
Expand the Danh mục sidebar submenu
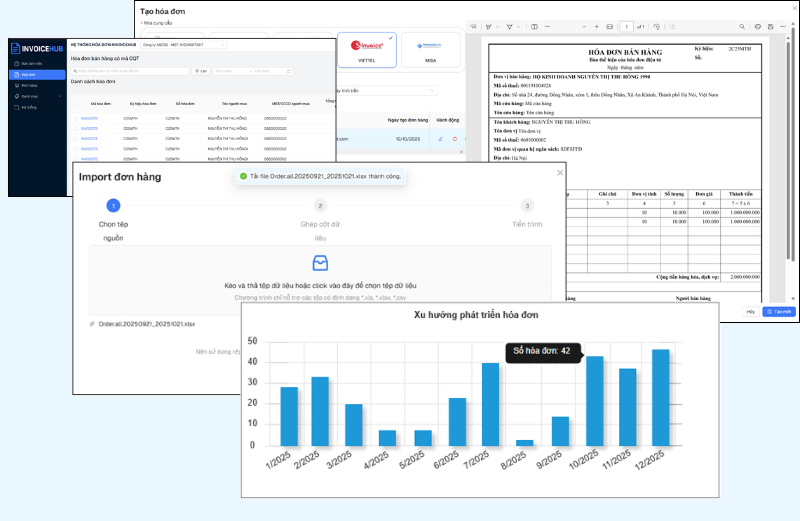(x=29, y=95)
